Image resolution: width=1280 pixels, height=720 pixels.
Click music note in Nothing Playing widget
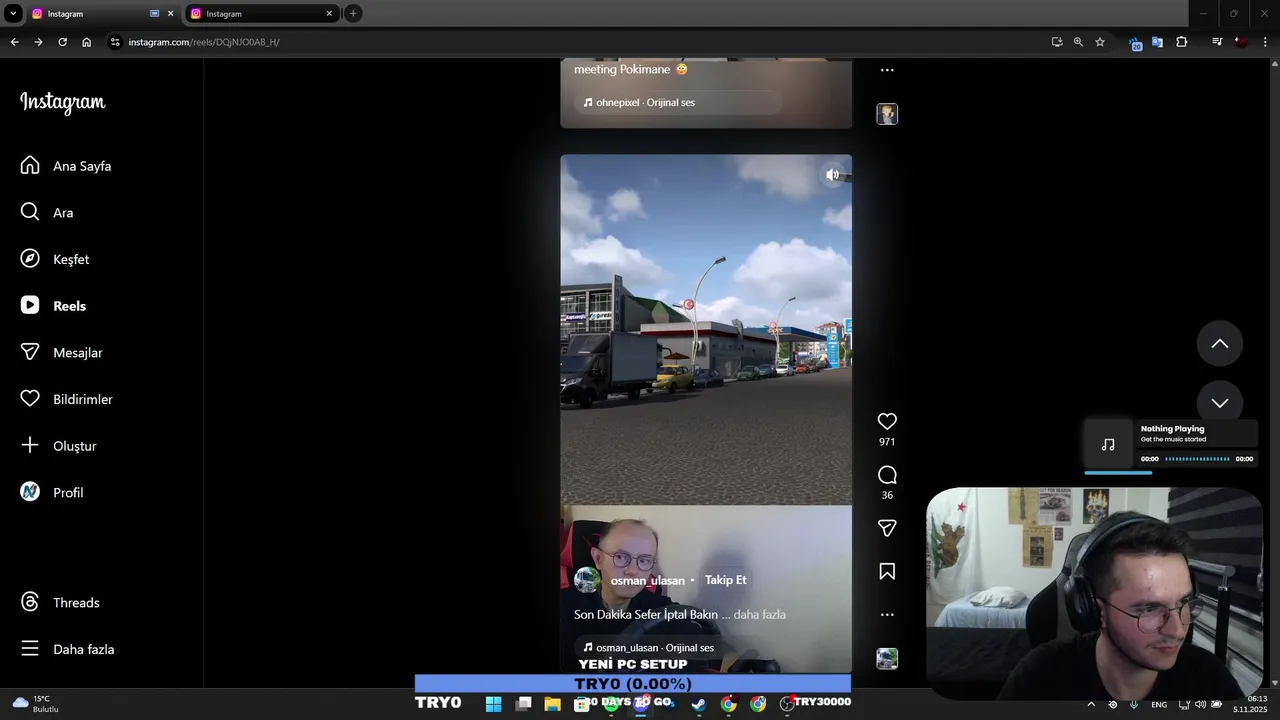coord(1108,445)
